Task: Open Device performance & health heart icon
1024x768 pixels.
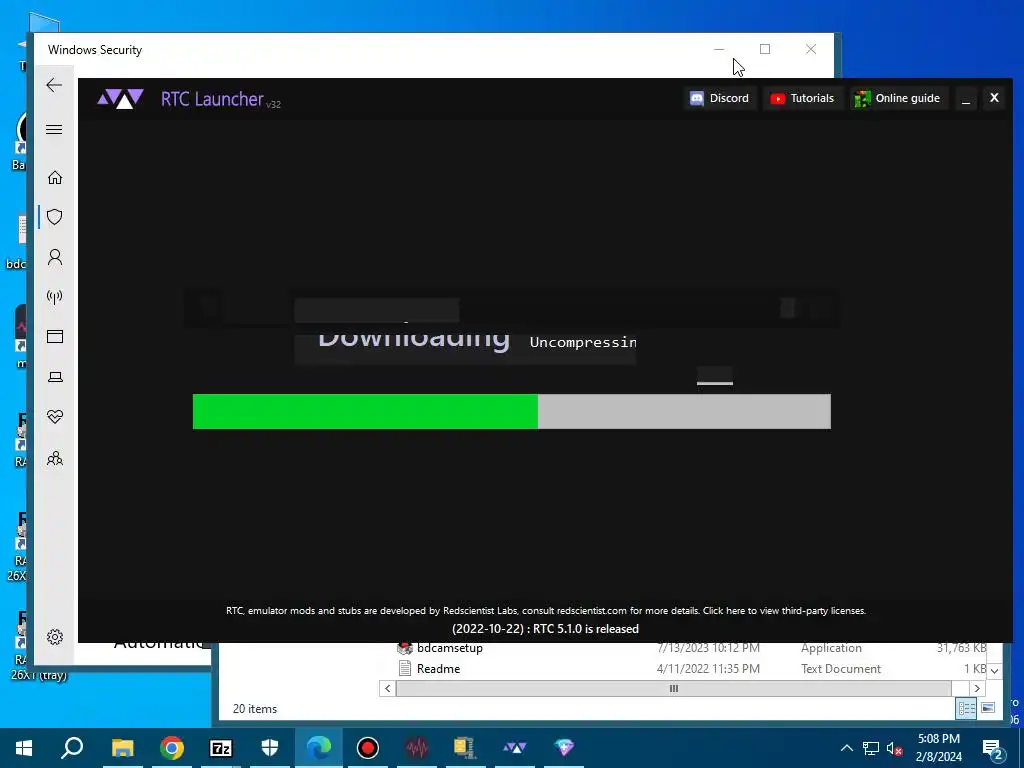Action: coord(55,417)
